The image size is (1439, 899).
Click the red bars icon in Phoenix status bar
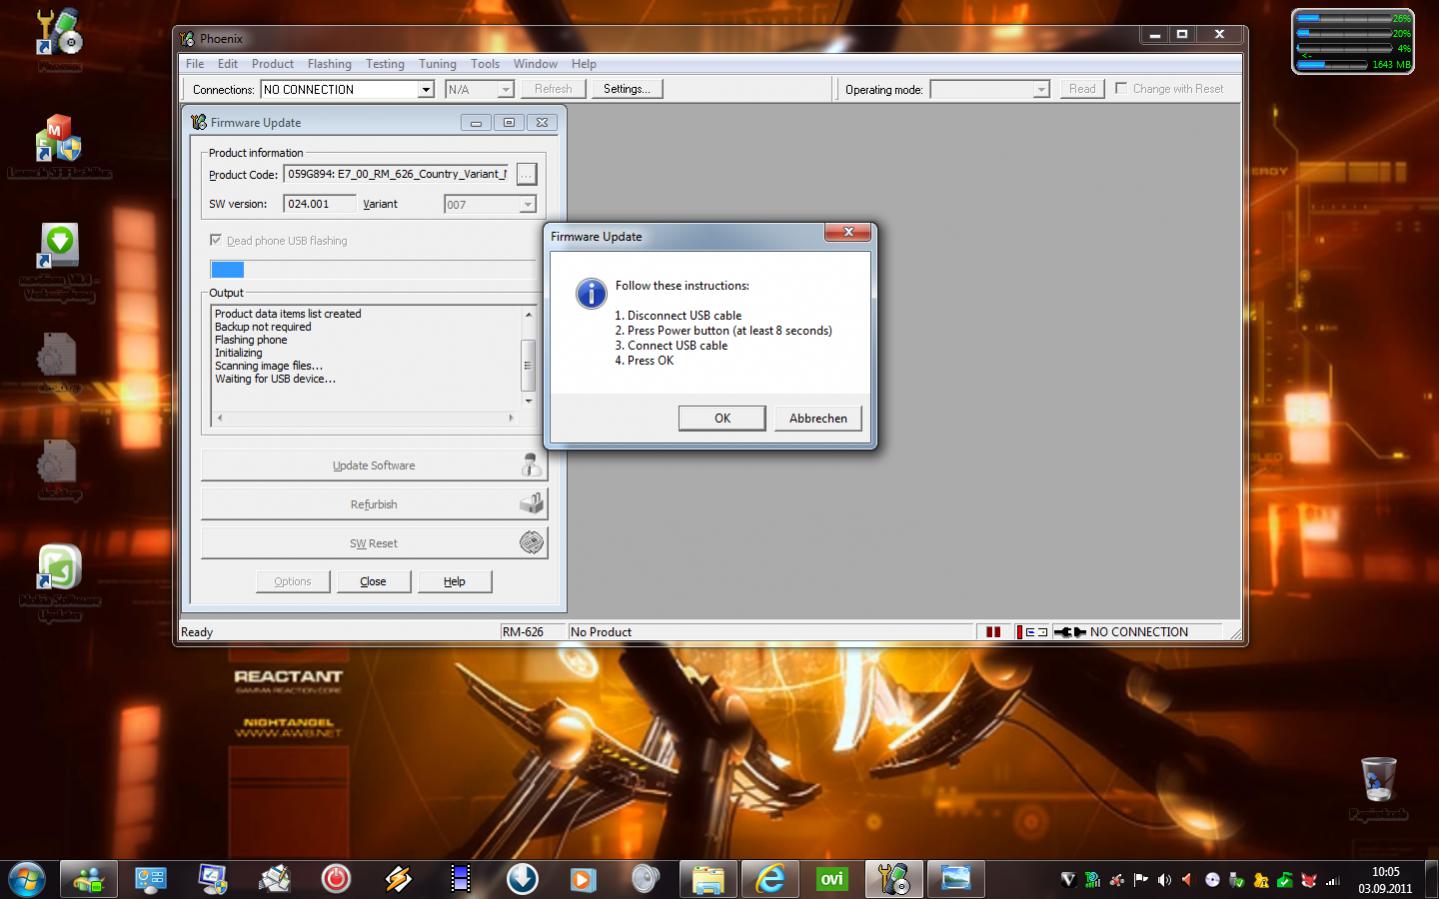point(993,632)
